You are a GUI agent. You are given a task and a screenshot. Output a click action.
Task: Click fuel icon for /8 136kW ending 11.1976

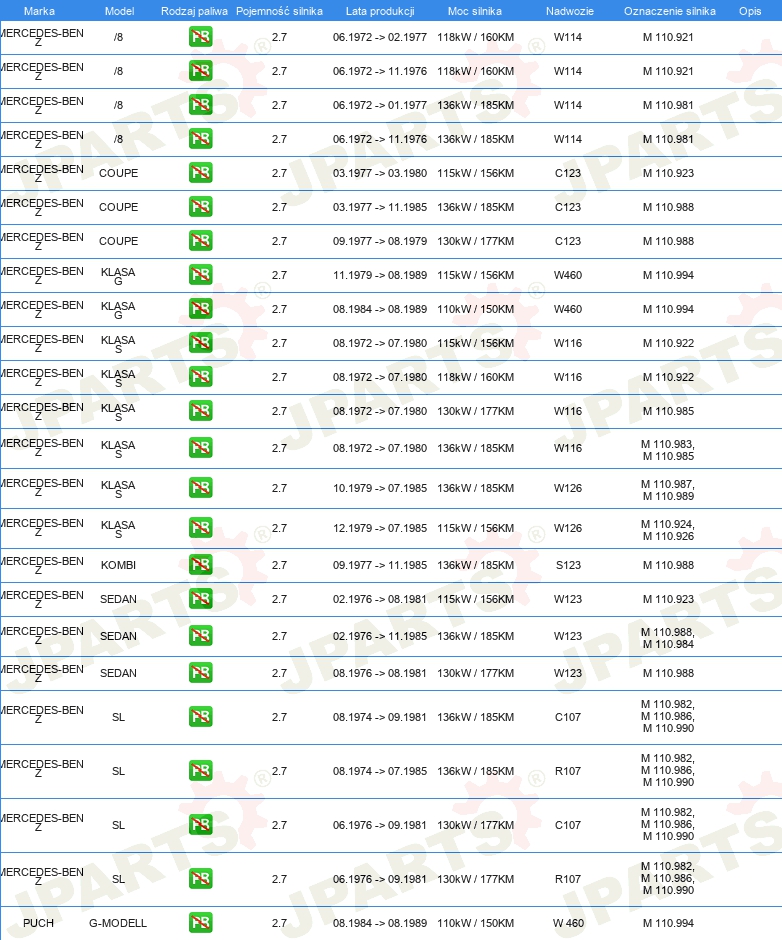pyautogui.click(x=200, y=139)
